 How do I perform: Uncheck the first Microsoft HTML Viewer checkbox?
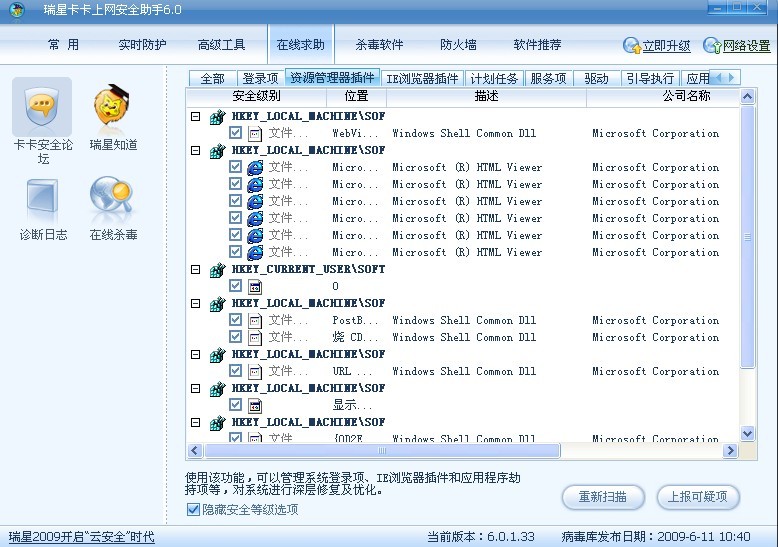236,167
